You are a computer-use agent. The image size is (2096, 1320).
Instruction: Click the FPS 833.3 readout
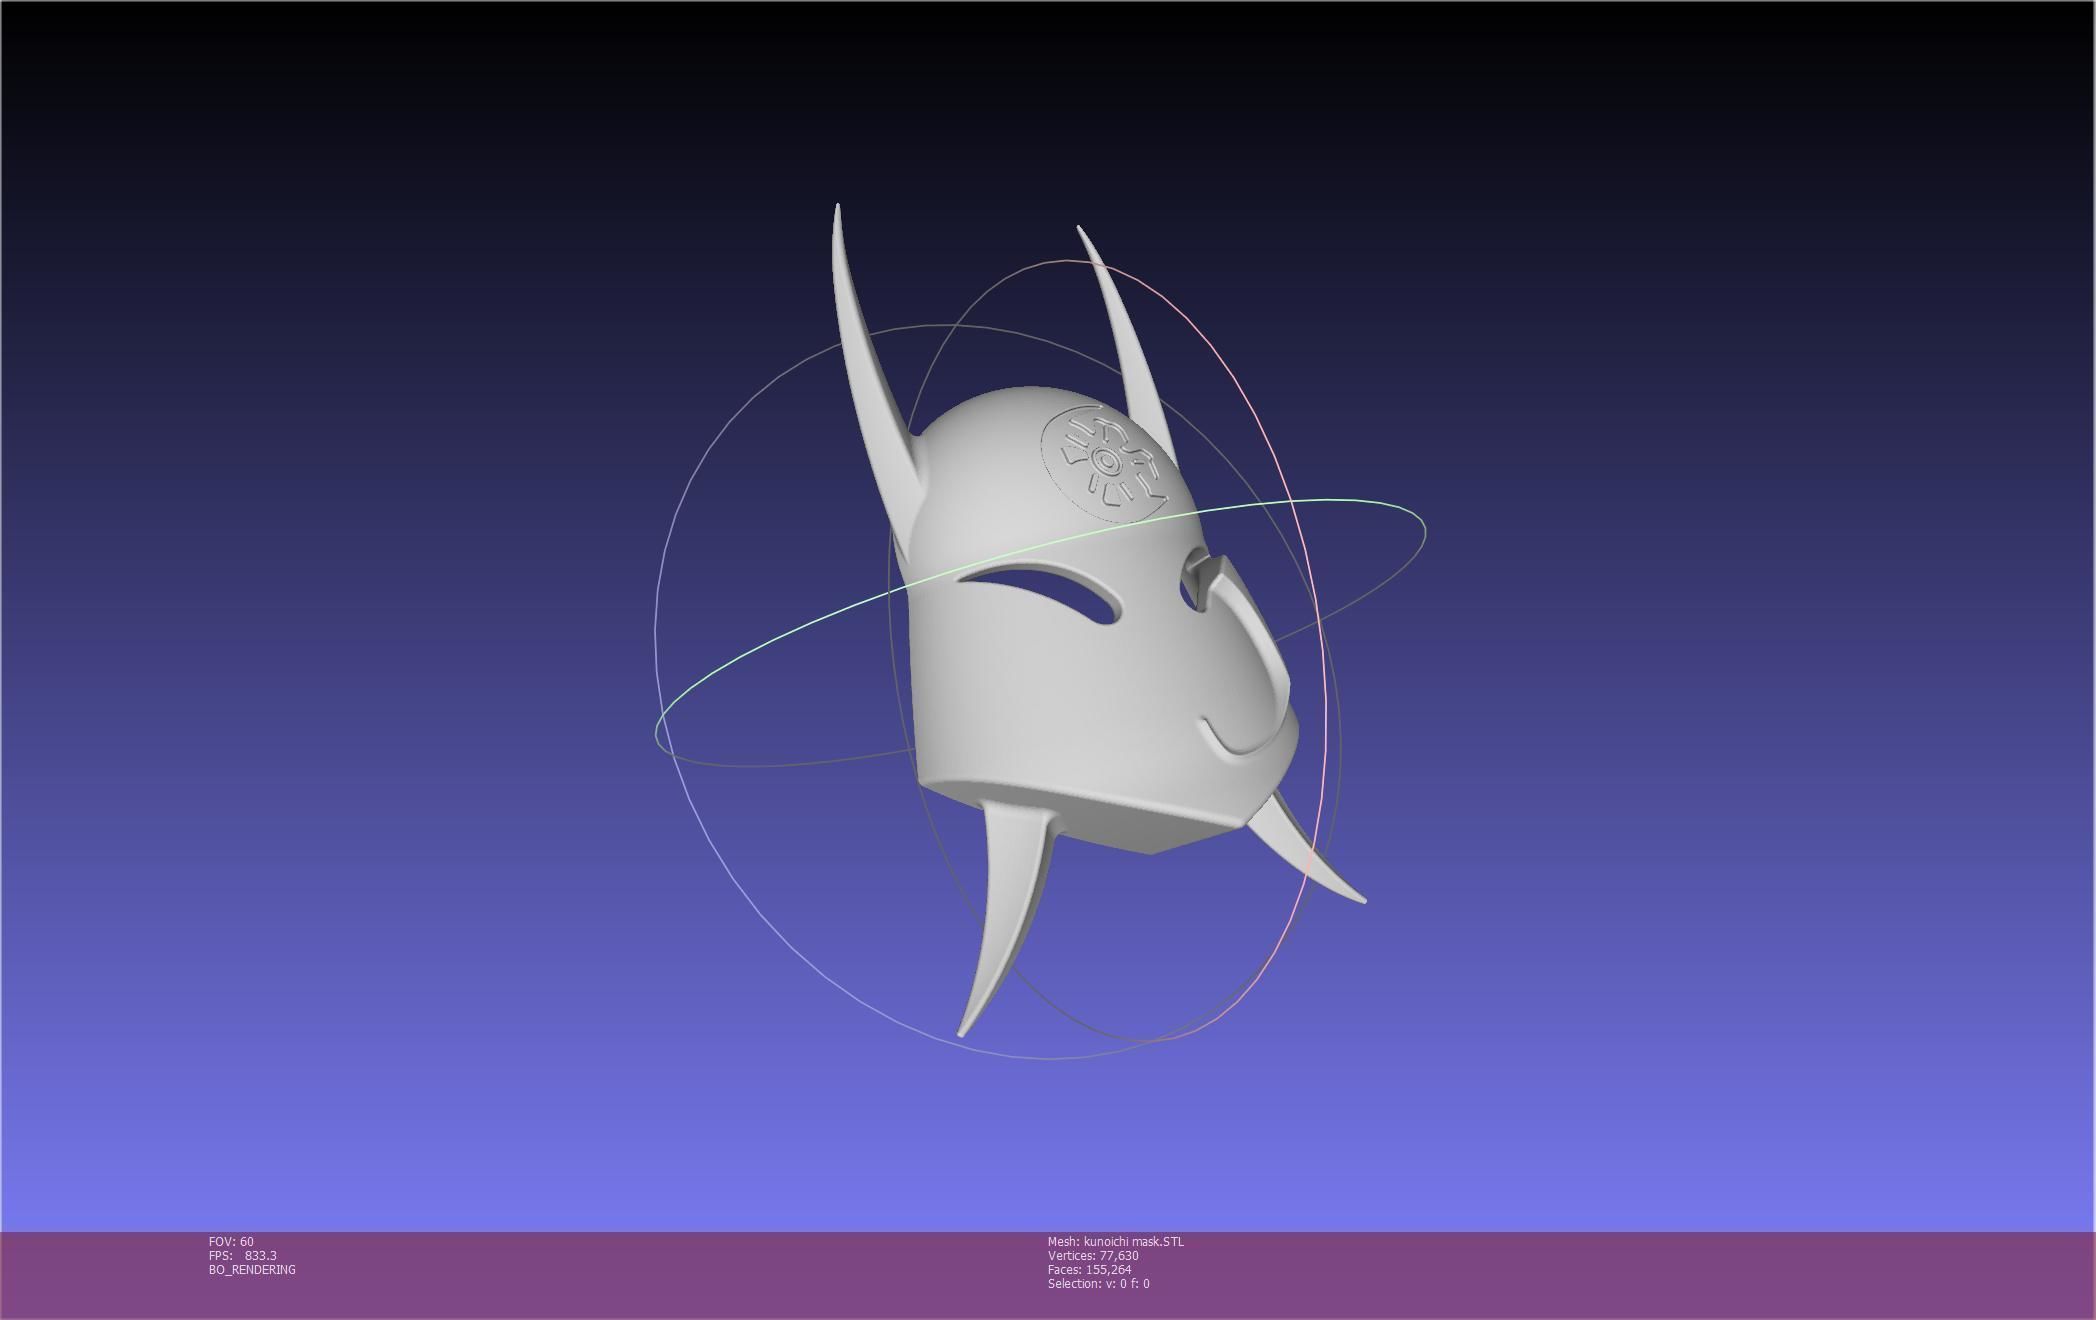click(243, 1256)
